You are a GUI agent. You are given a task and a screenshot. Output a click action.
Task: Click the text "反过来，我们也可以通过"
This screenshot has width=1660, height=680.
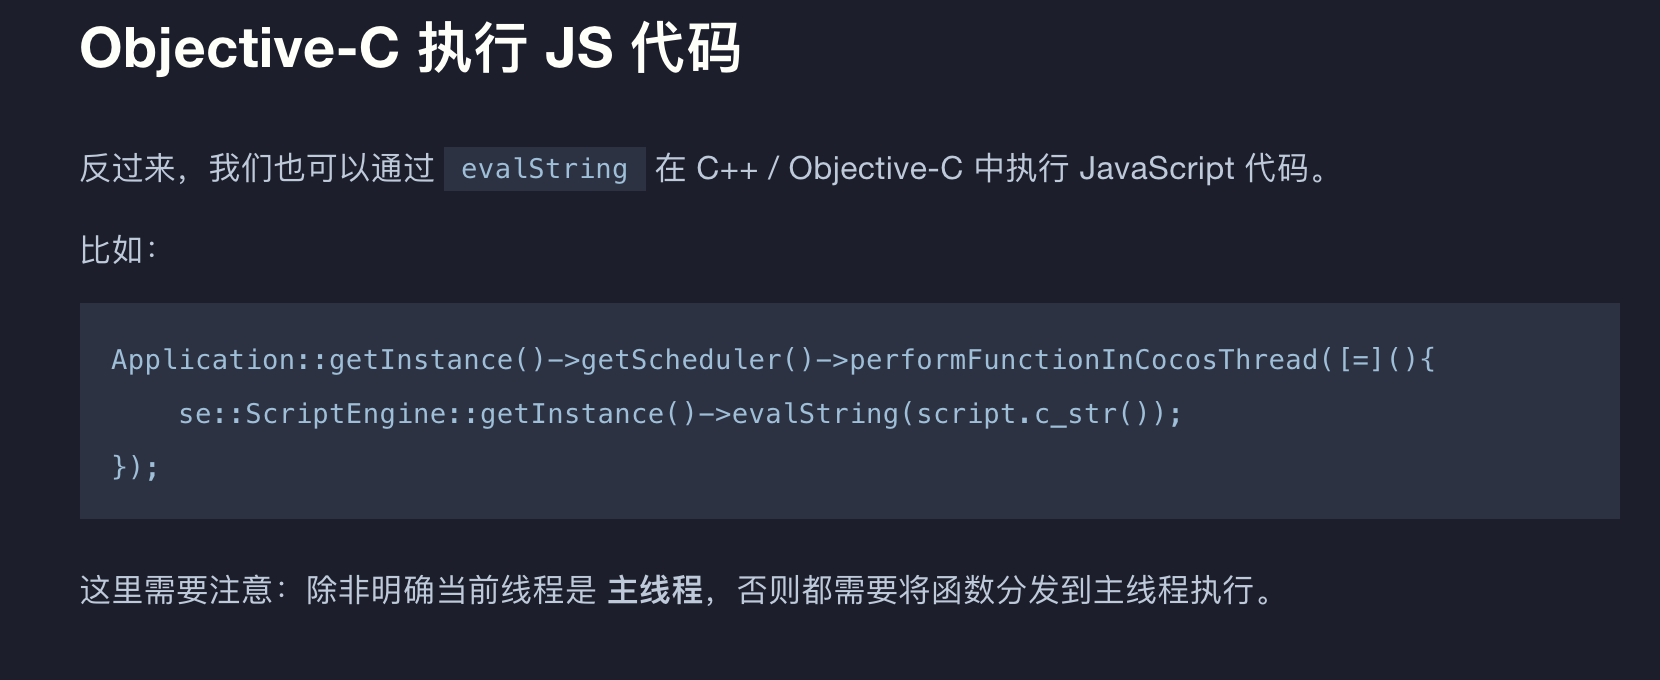click(x=256, y=168)
